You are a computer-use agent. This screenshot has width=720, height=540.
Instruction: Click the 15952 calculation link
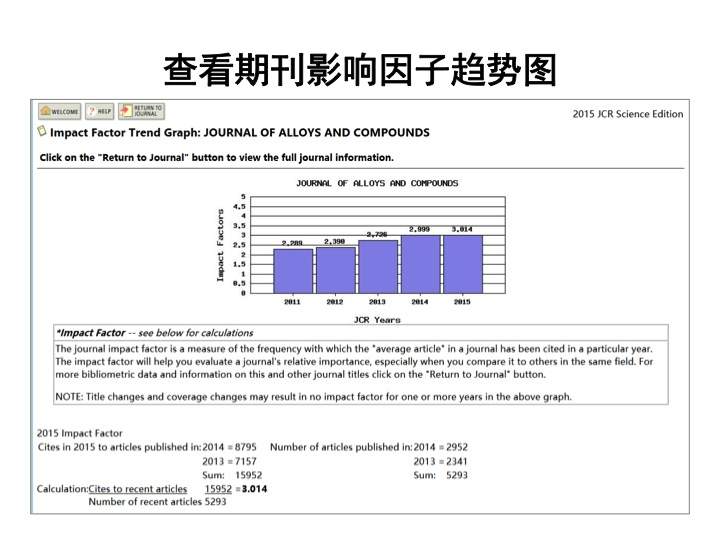tap(218, 489)
